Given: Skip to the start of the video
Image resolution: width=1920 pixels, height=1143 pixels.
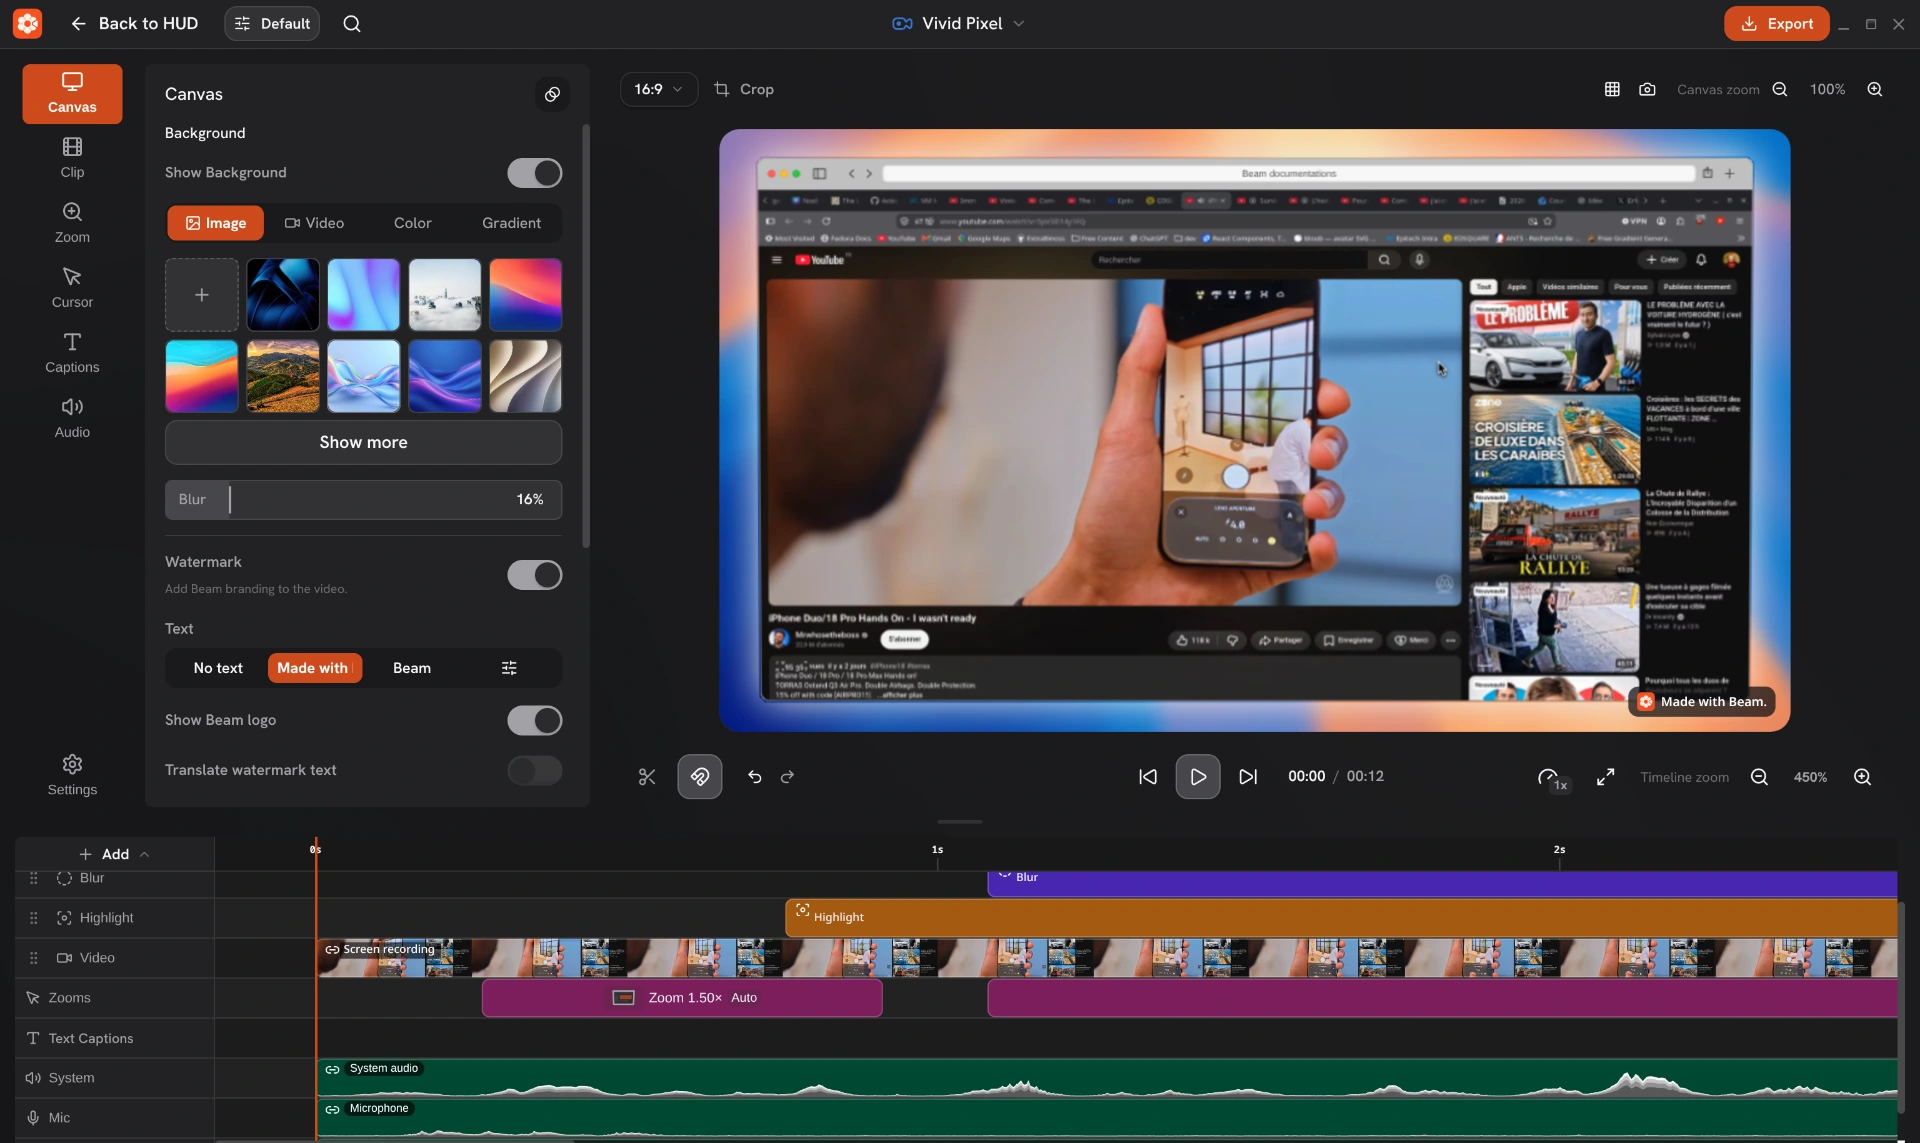Looking at the screenshot, I should click(1148, 777).
